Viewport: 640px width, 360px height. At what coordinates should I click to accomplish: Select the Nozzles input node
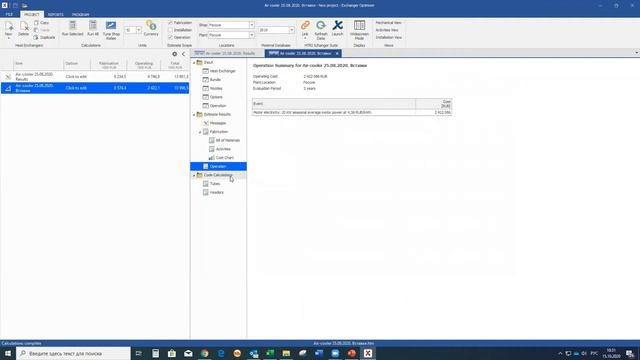216,88
